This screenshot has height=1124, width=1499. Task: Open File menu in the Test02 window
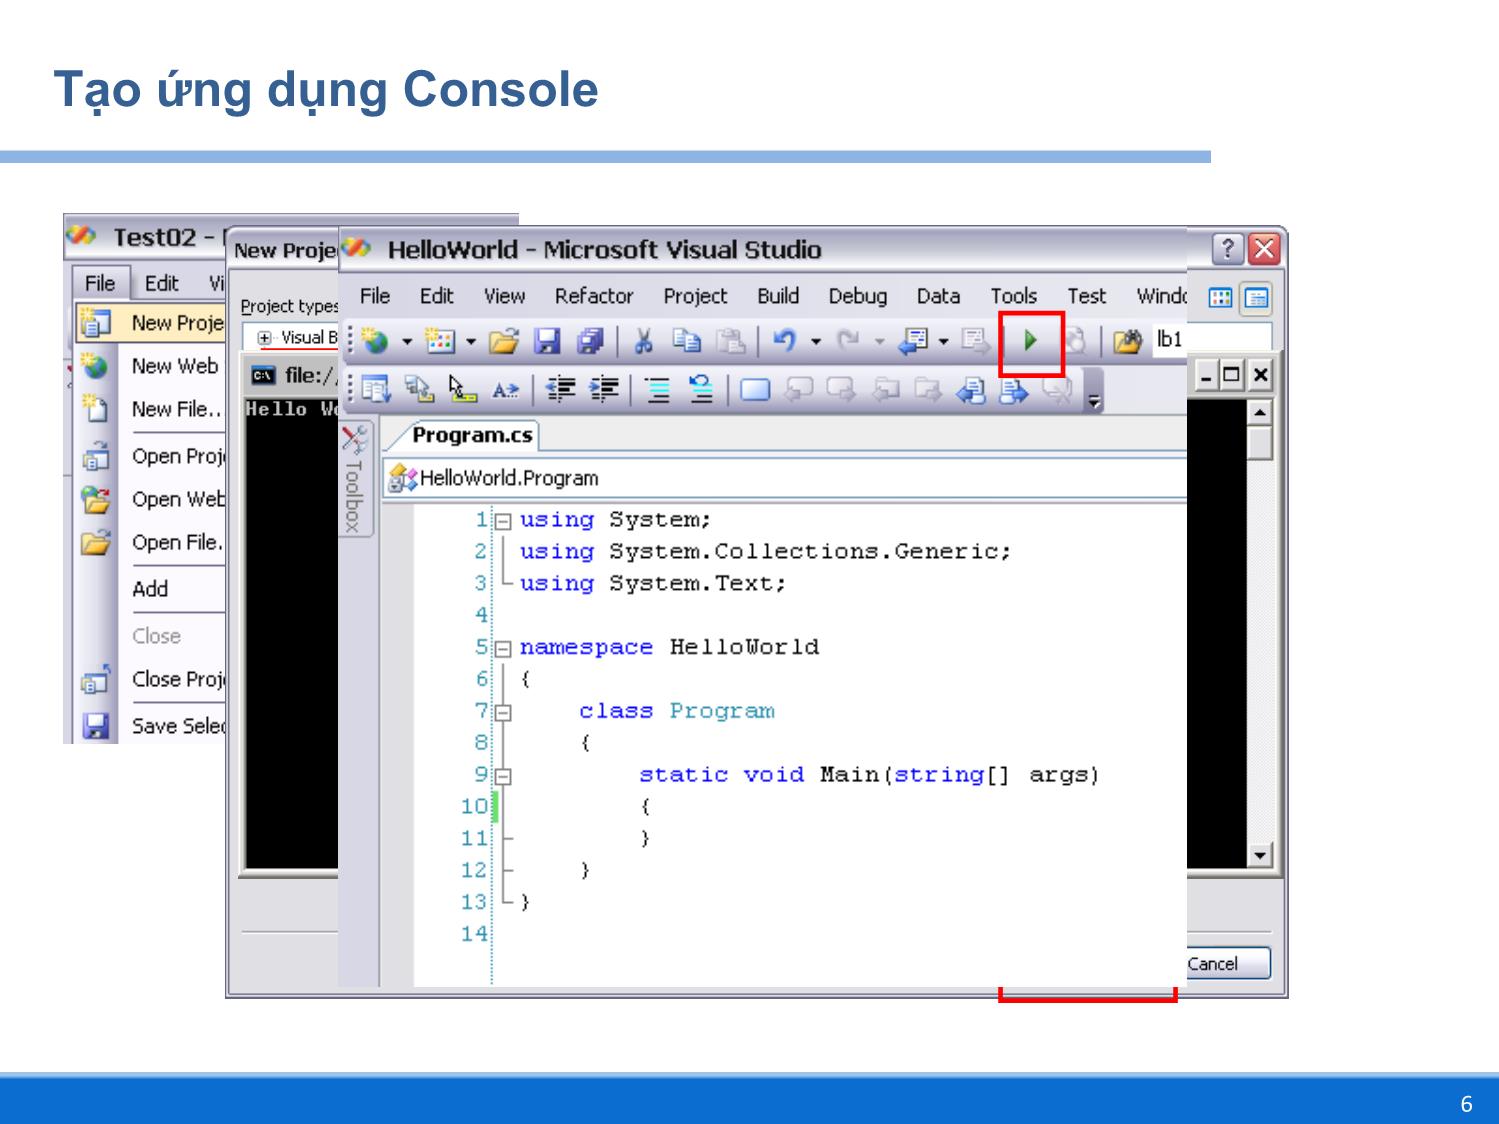(99, 283)
